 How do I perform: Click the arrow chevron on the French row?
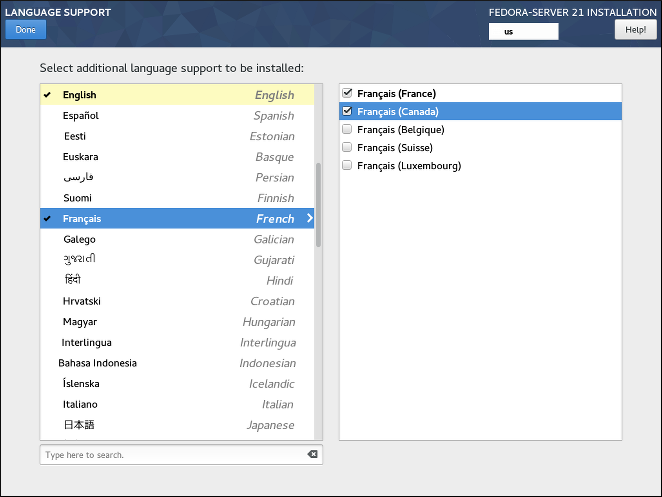click(x=309, y=218)
